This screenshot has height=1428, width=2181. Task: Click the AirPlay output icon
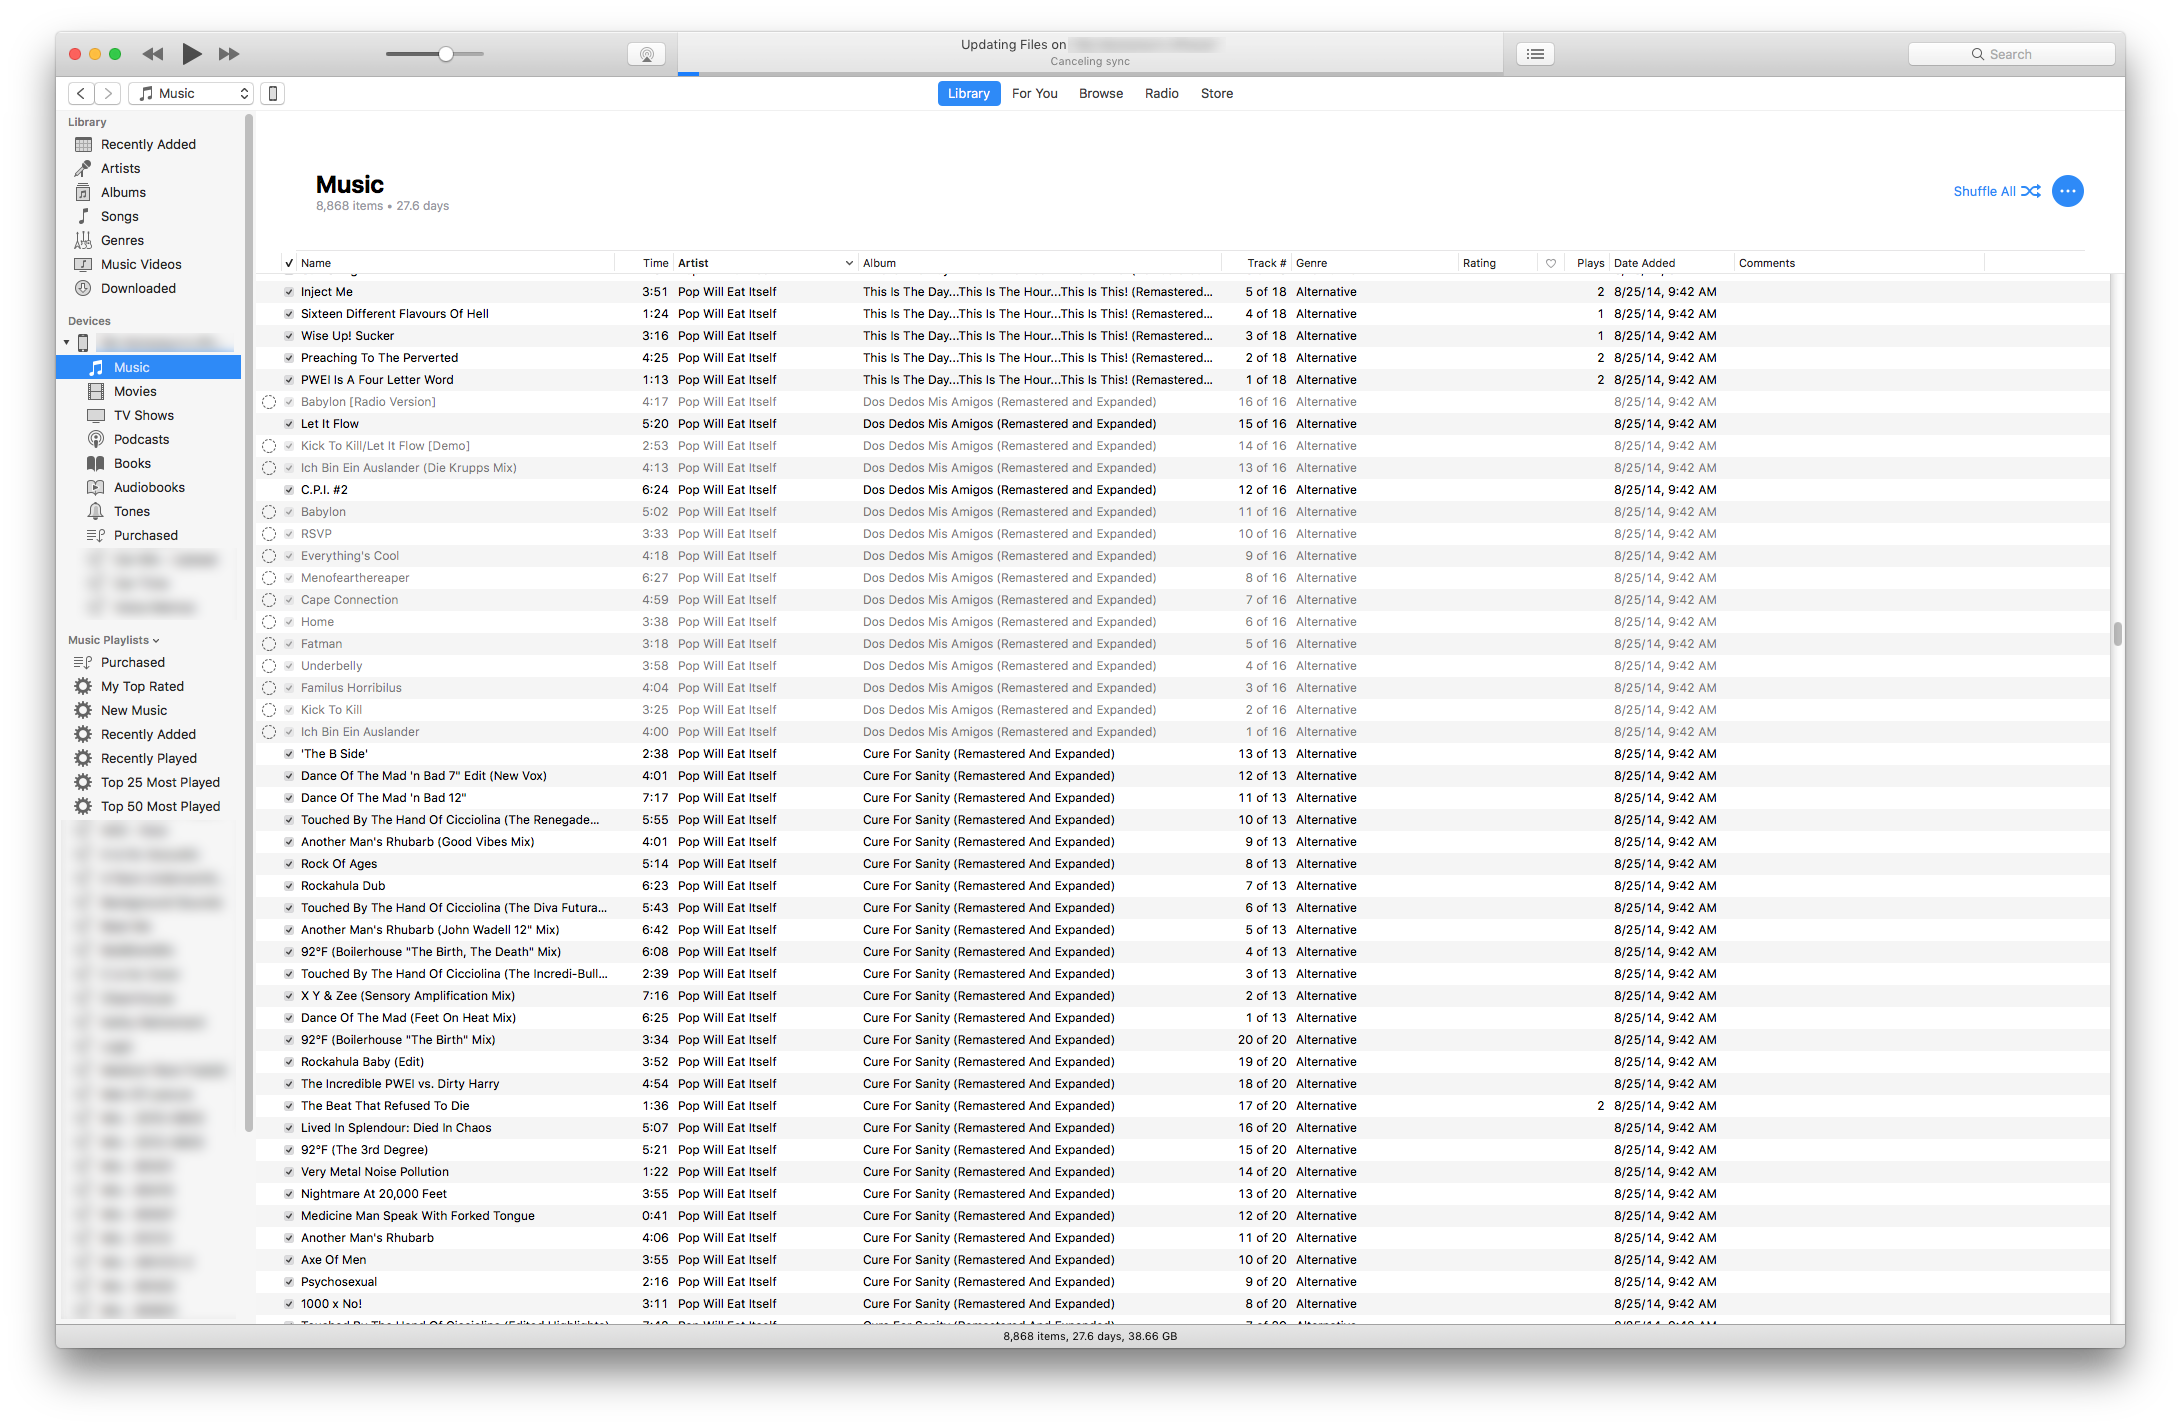point(646,55)
